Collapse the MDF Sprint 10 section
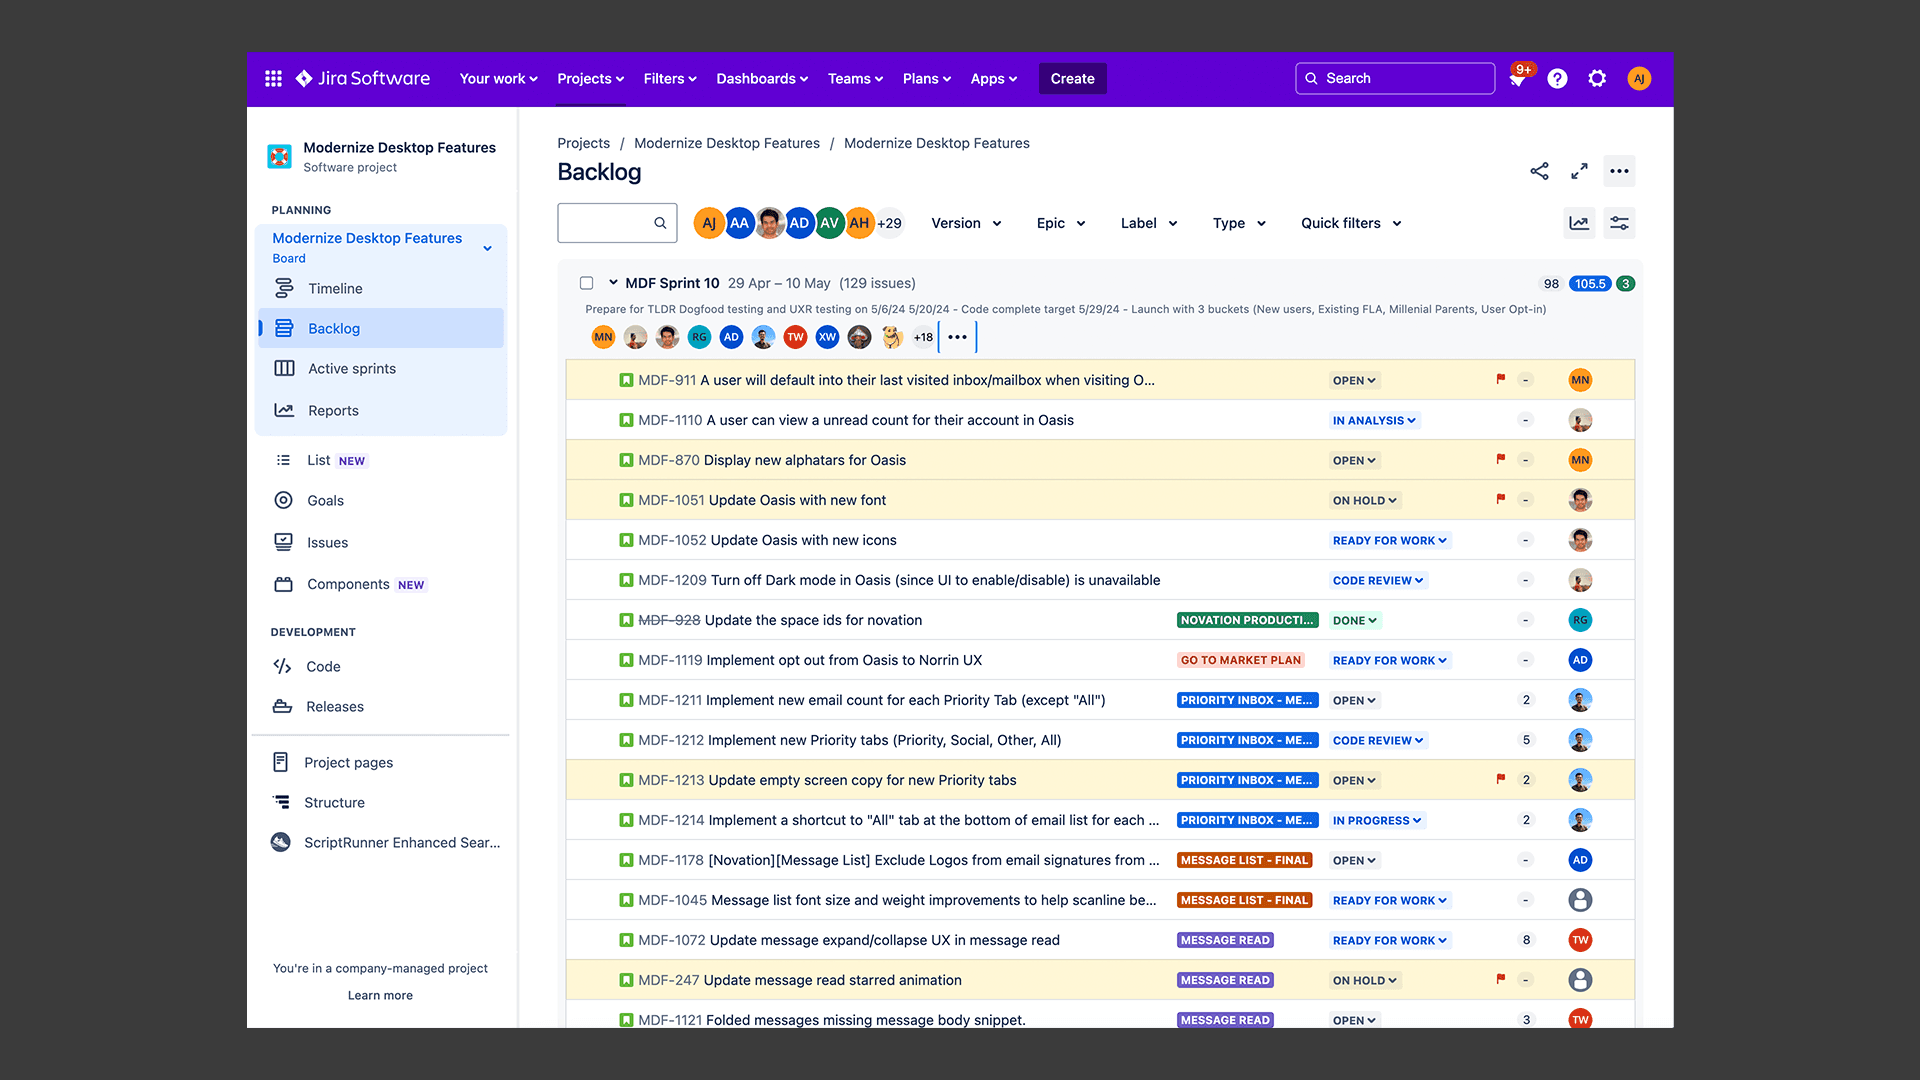 point(613,283)
